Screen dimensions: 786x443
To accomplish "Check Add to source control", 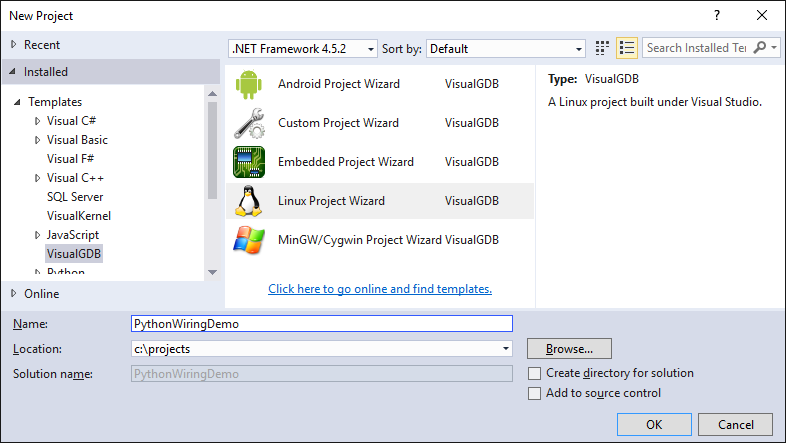I will pyautogui.click(x=536, y=393).
